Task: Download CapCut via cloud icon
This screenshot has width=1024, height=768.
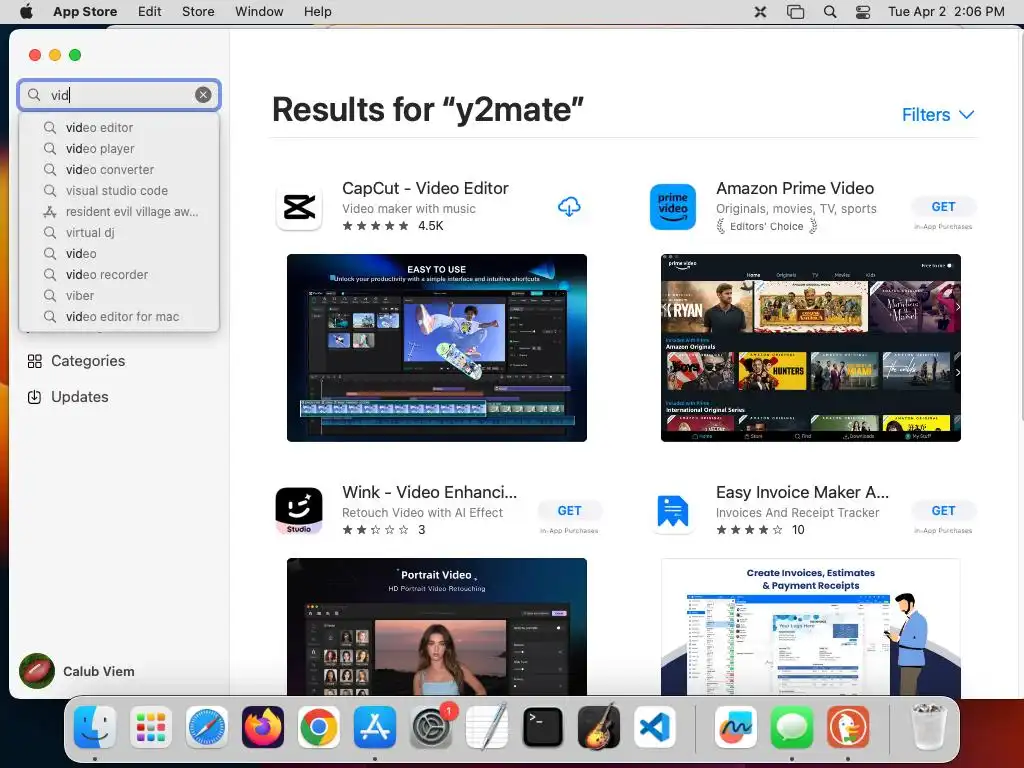Action: point(569,207)
